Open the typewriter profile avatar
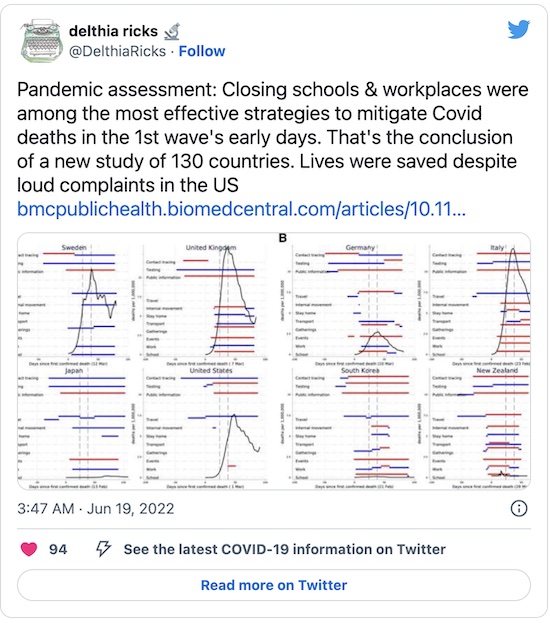550x623 pixels. point(42,41)
